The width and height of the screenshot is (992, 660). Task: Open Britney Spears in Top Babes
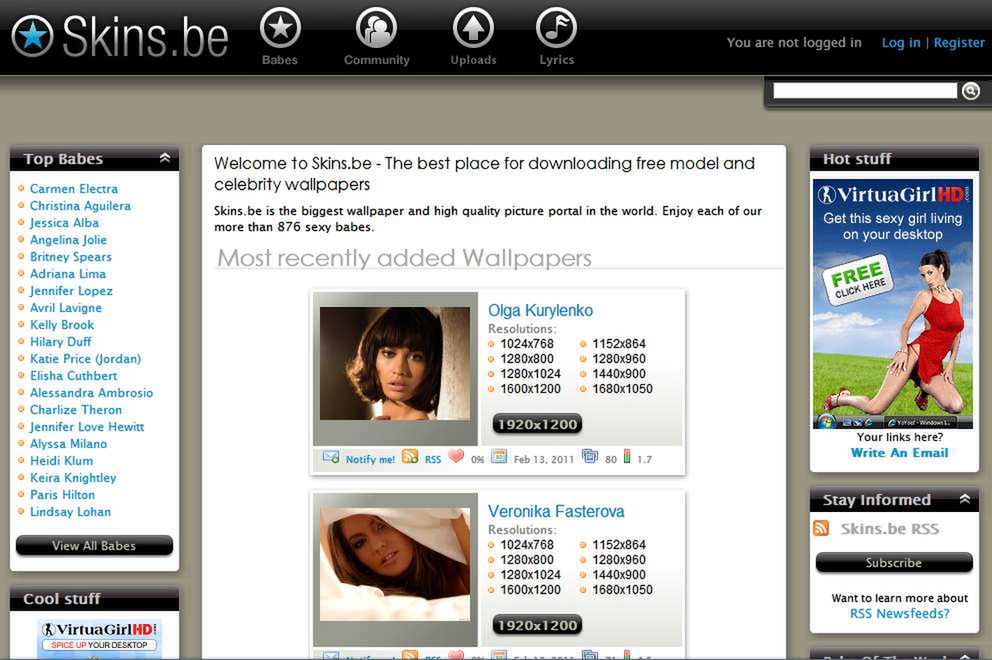pyautogui.click(x=71, y=257)
